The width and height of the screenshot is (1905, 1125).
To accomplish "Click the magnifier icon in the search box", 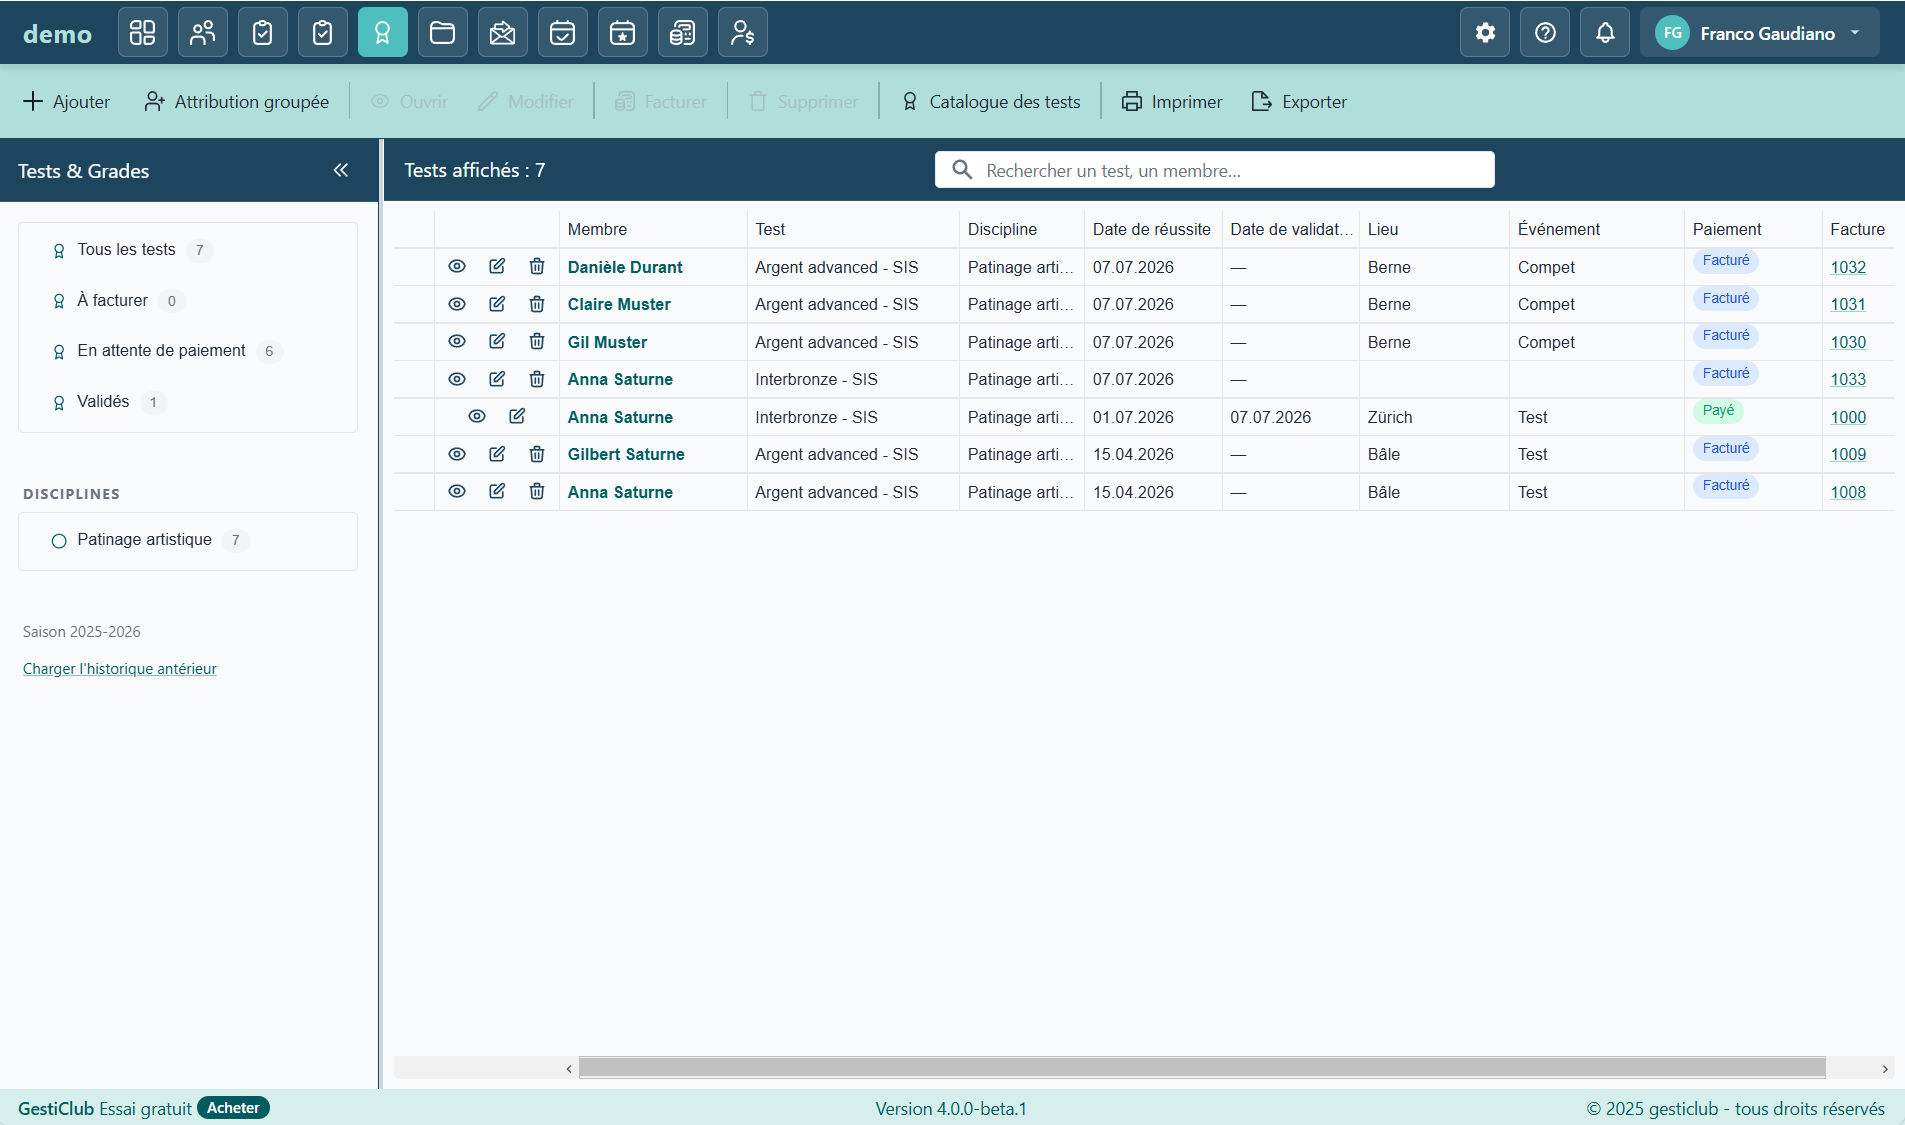I will [962, 170].
